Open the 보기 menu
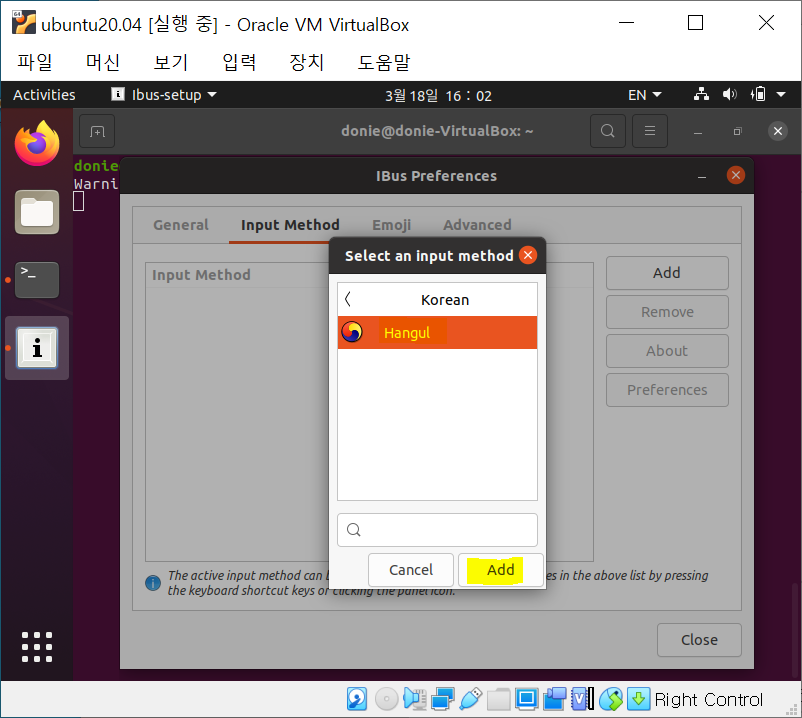The height and width of the screenshot is (718, 802). pos(171,62)
